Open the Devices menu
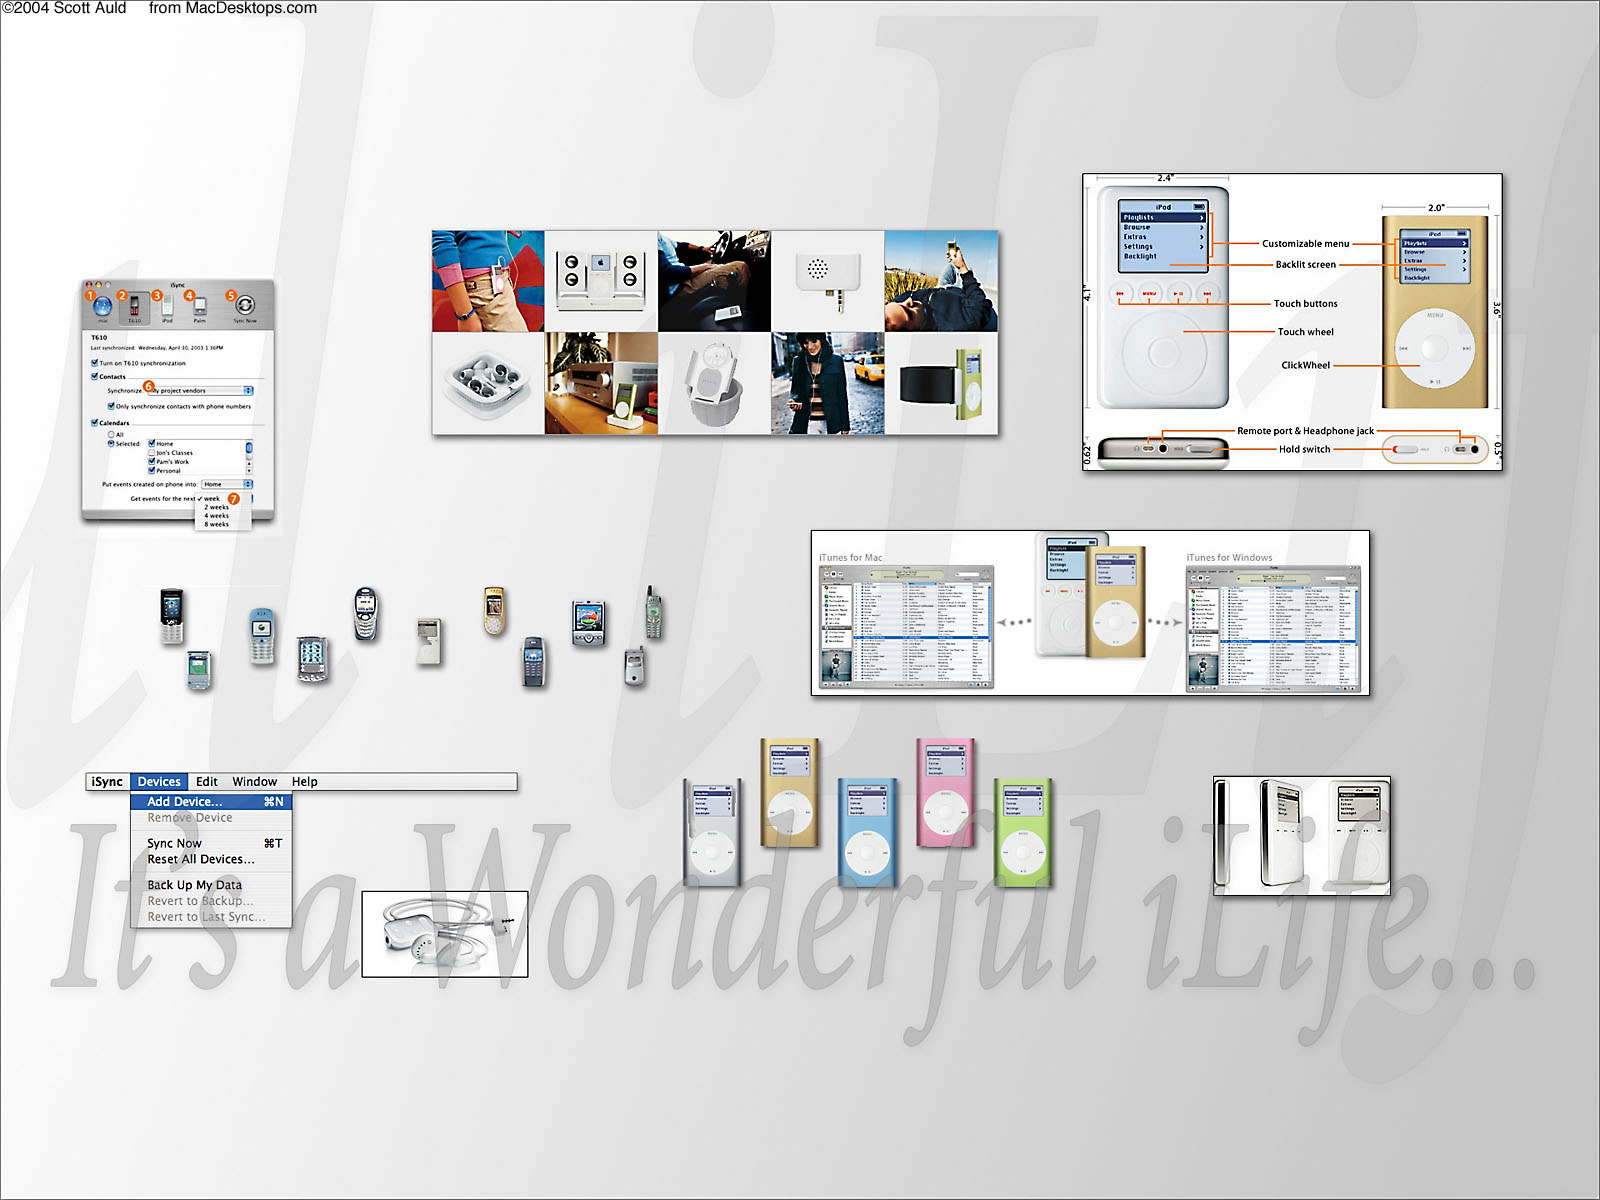Viewport: 1600px width, 1200px height. coord(159,782)
